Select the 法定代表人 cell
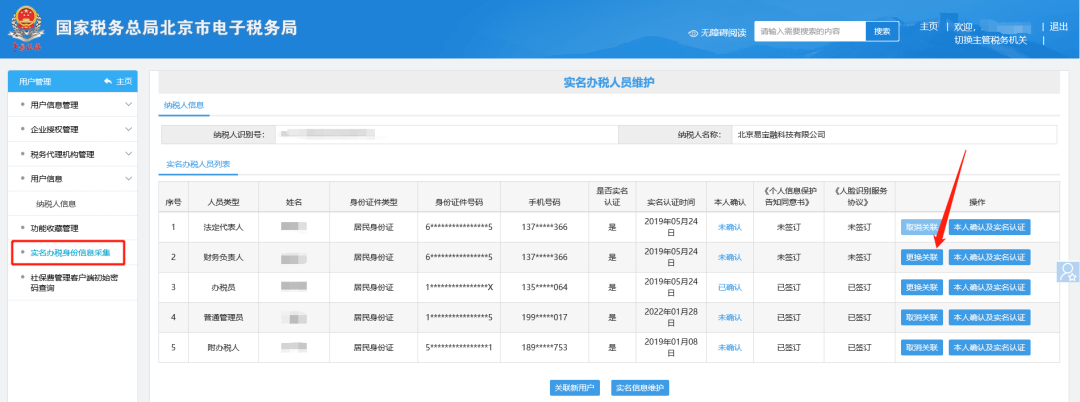 click(224, 227)
